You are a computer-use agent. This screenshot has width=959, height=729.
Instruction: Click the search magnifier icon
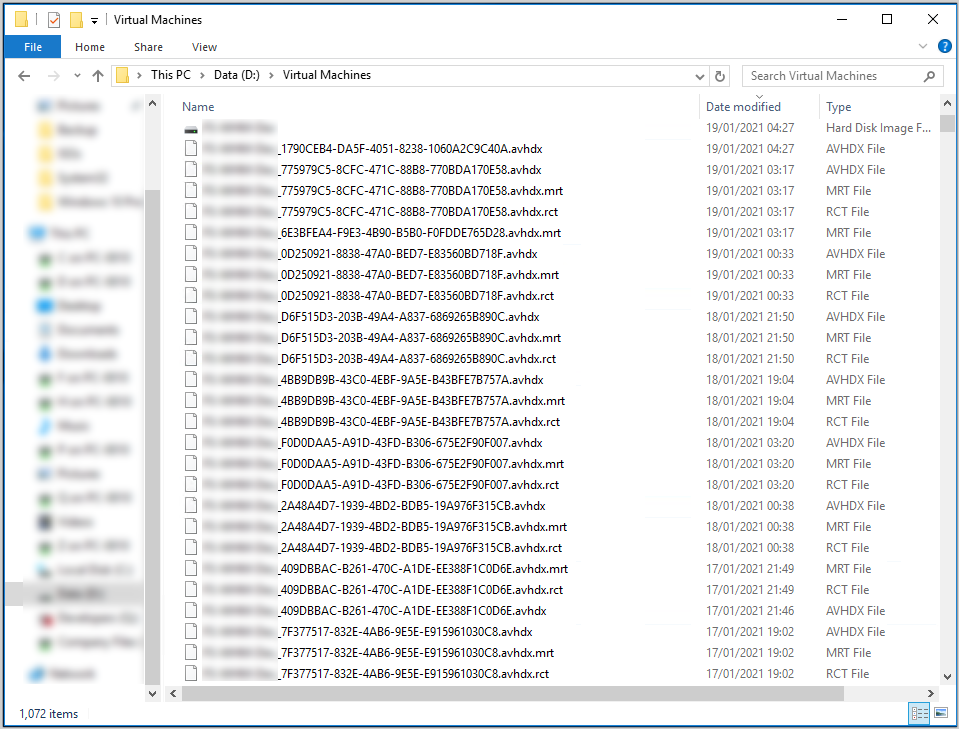click(930, 75)
